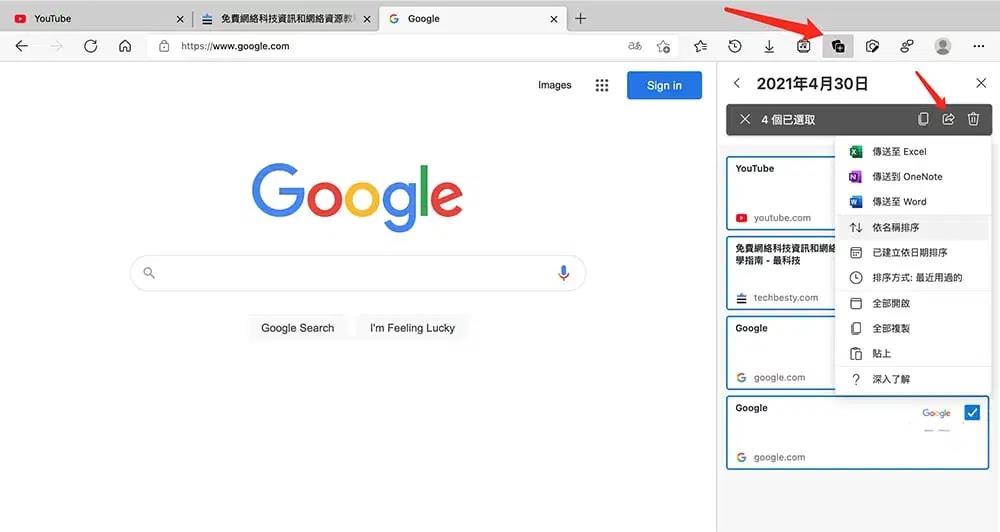
Task: Choose 已建立依日期排序 sort option
Action: pos(913,253)
